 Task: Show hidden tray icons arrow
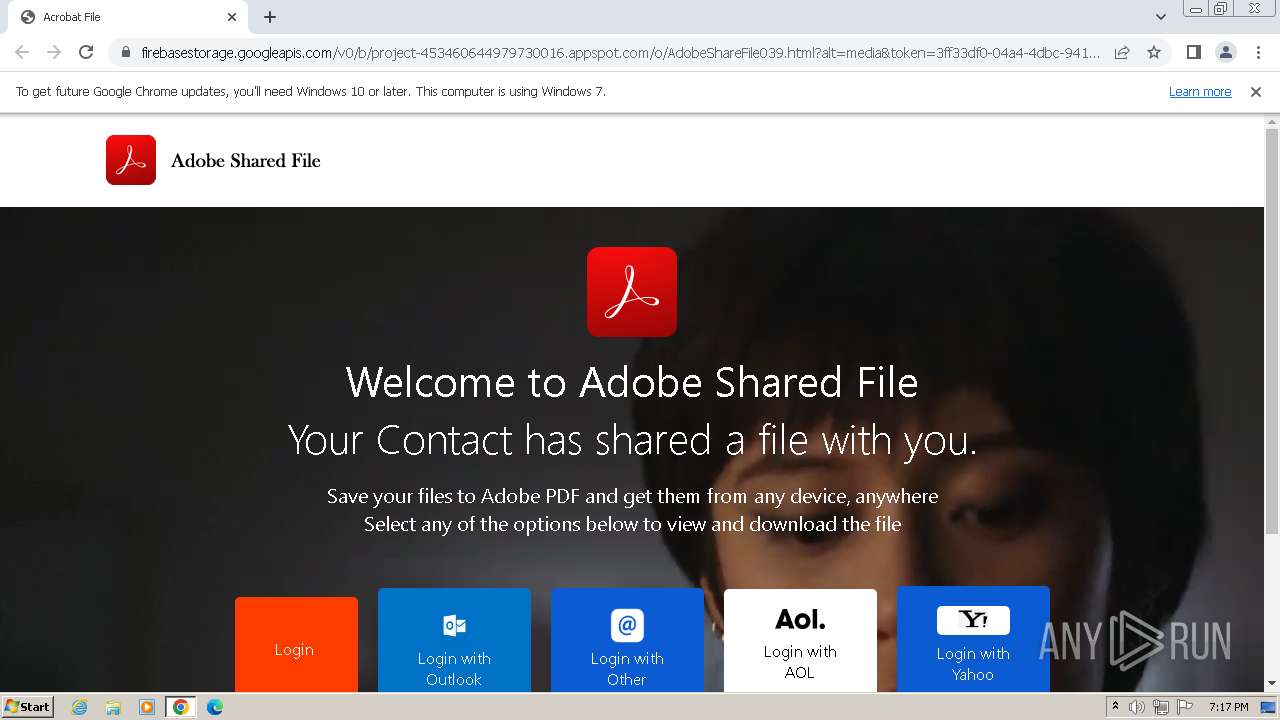coord(1116,707)
